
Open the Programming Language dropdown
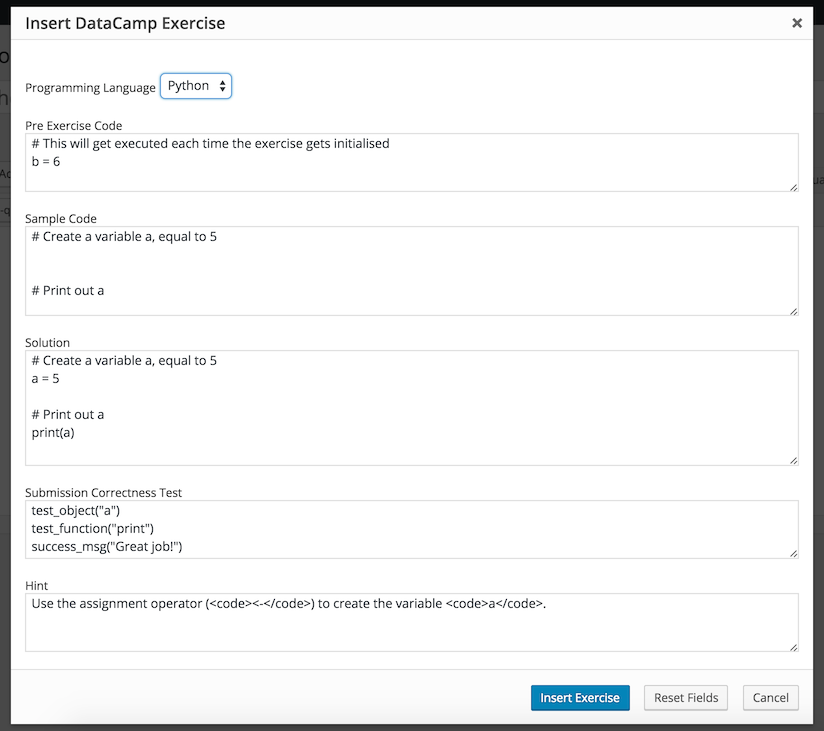tap(196, 86)
